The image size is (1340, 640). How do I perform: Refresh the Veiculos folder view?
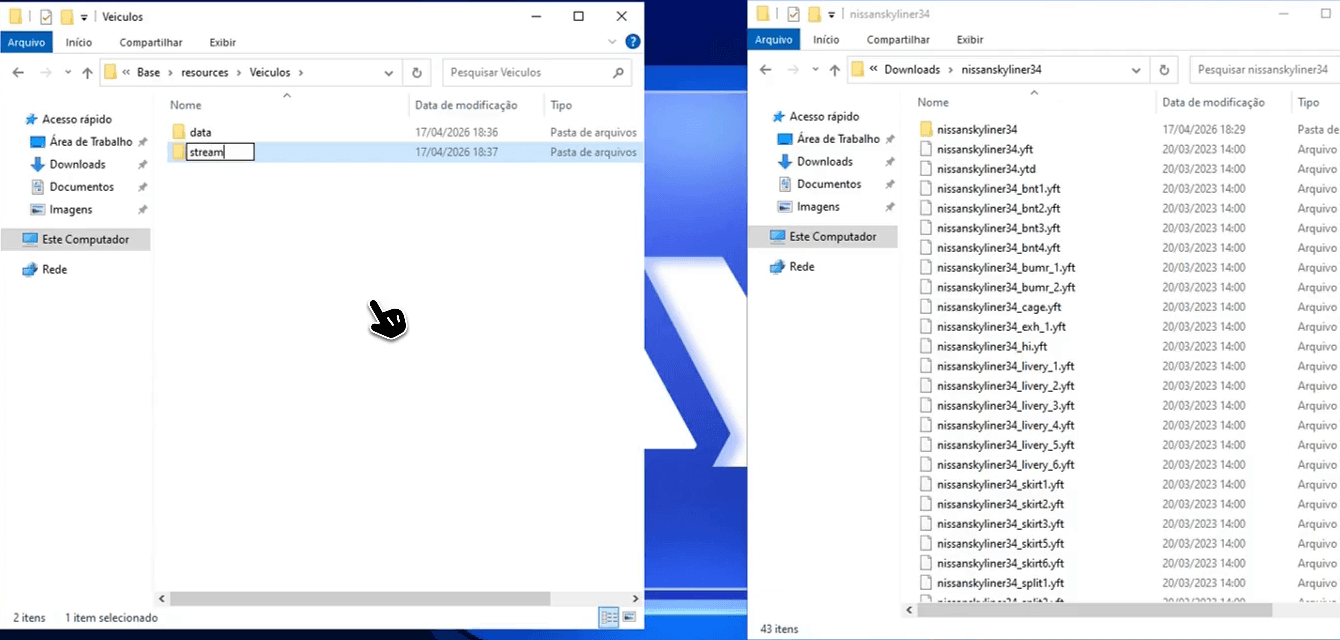click(417, 72)
